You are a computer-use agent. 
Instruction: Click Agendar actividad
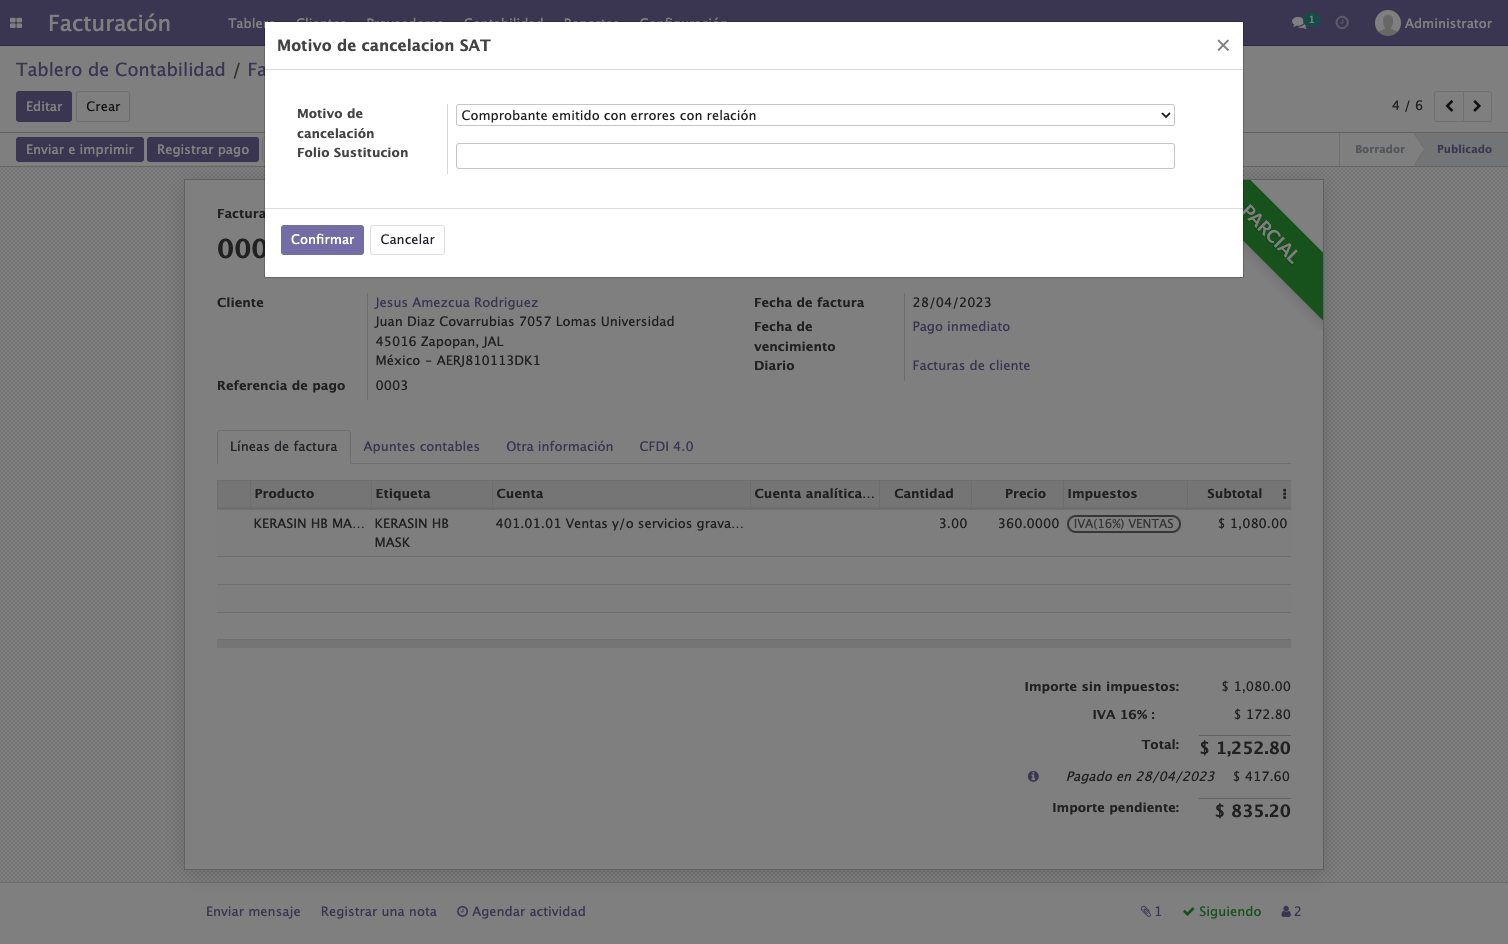pyautogui.click(x=521, y=911)
